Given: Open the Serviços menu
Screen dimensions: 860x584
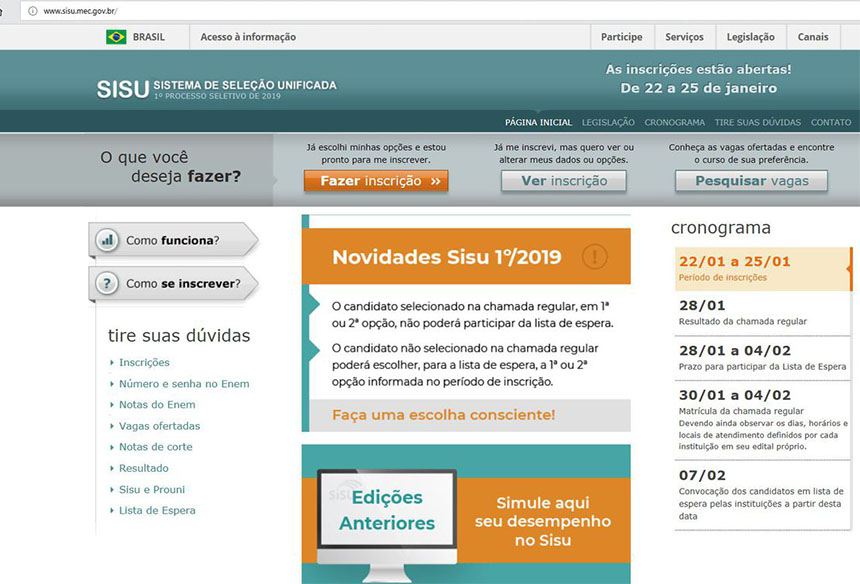Looking at the screenshot, I should coord(684,37).
